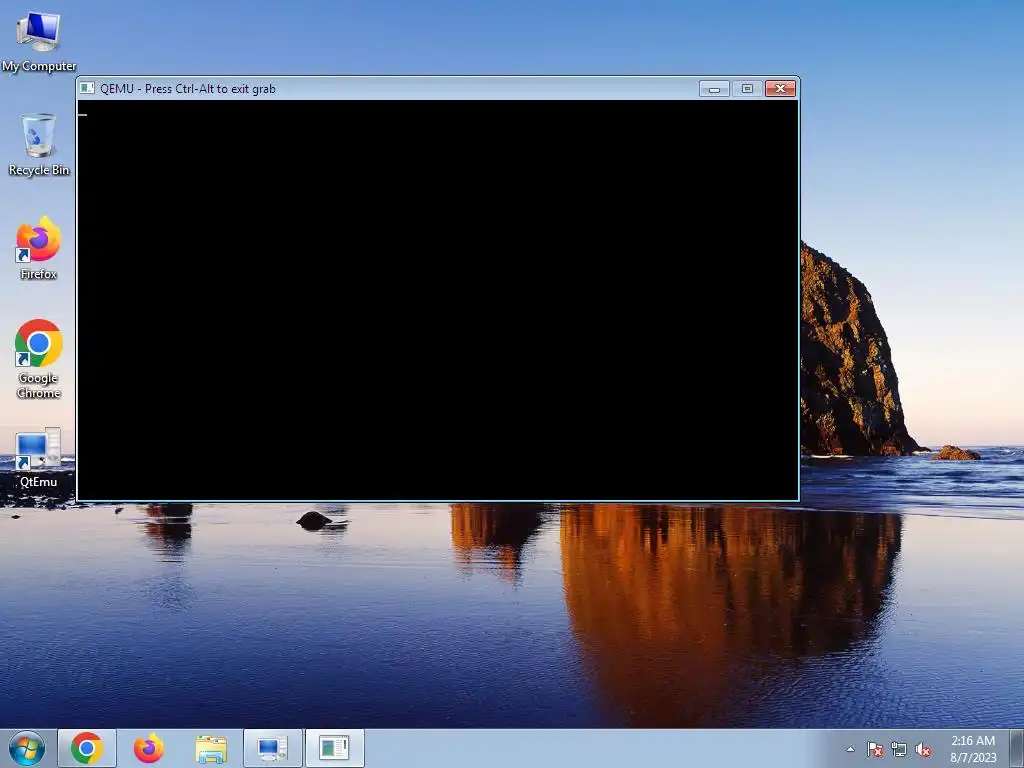Switch to Chrome in the taskbar
The height and width of the screenshot is (768, 1024).
click(87, 748)
